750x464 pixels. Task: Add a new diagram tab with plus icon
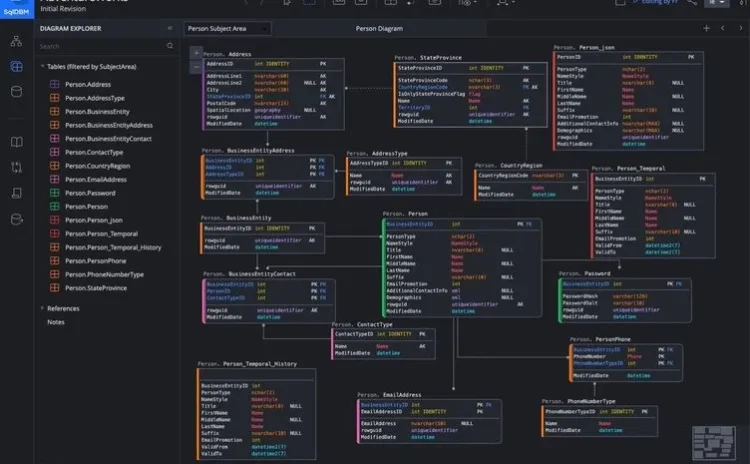707,29
